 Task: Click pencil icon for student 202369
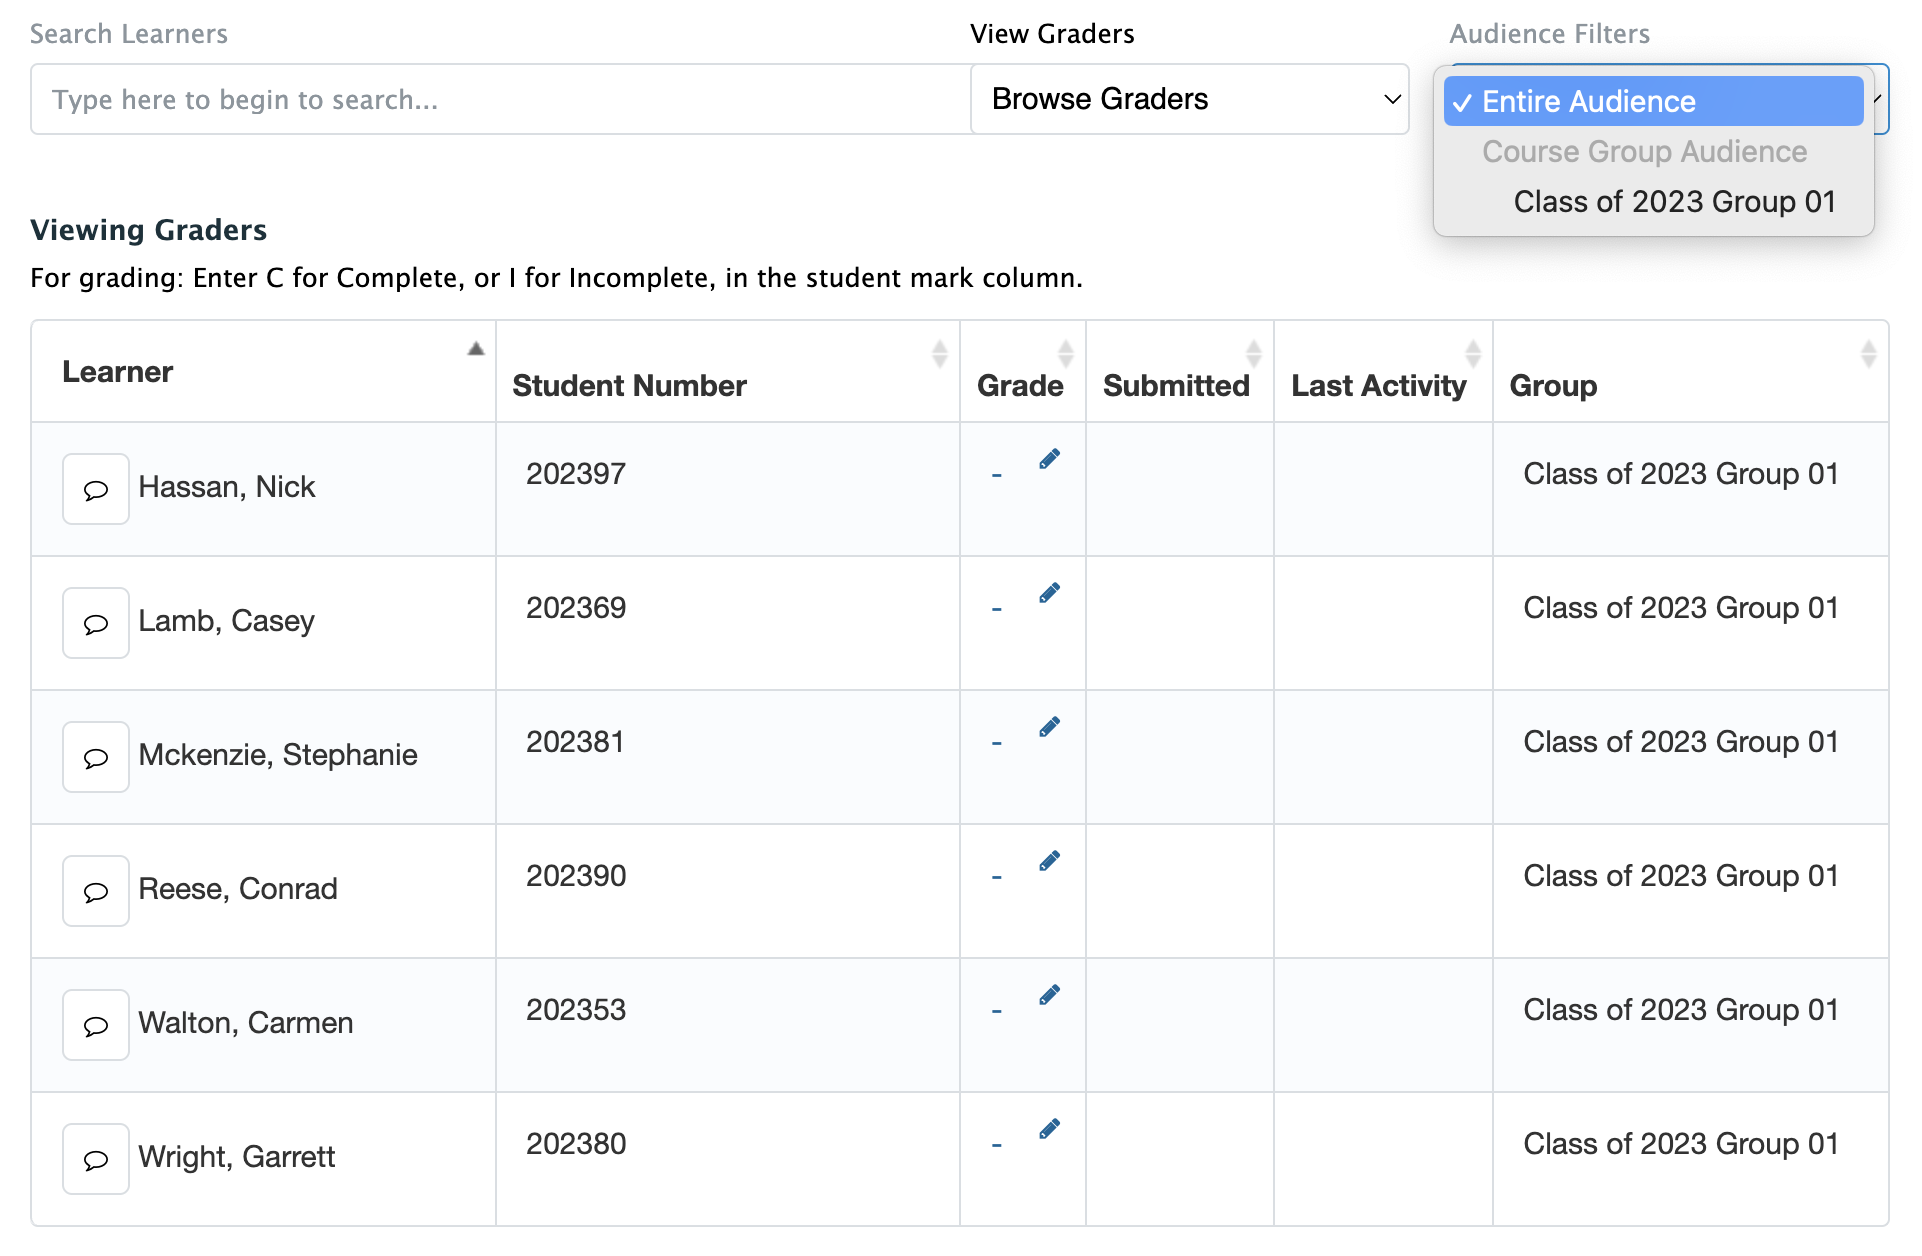point(1049,593)
